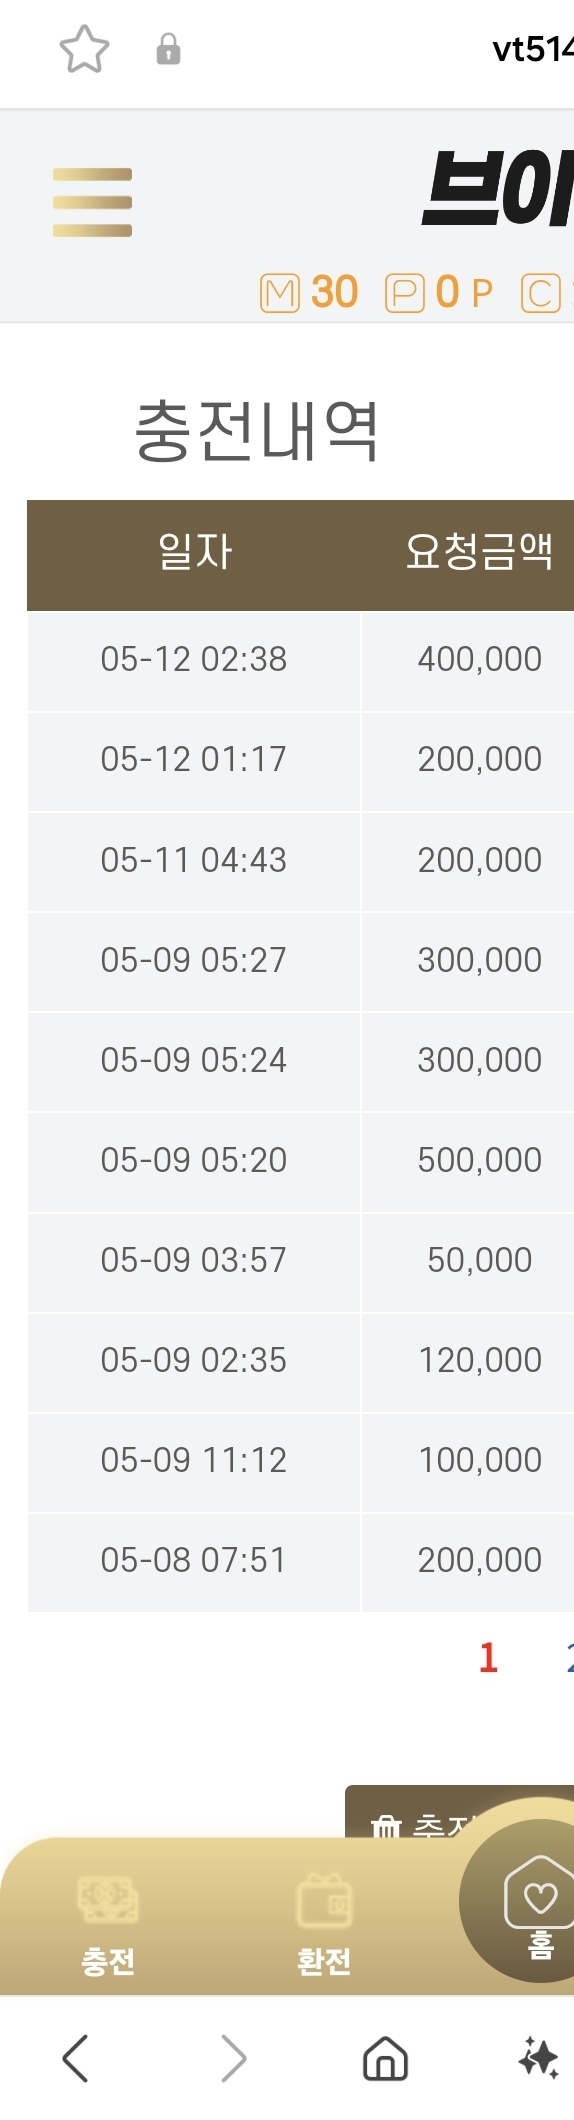Tap the browser forward arrow
This screenshot has height=2120, width=574.
coord(233,2058)
